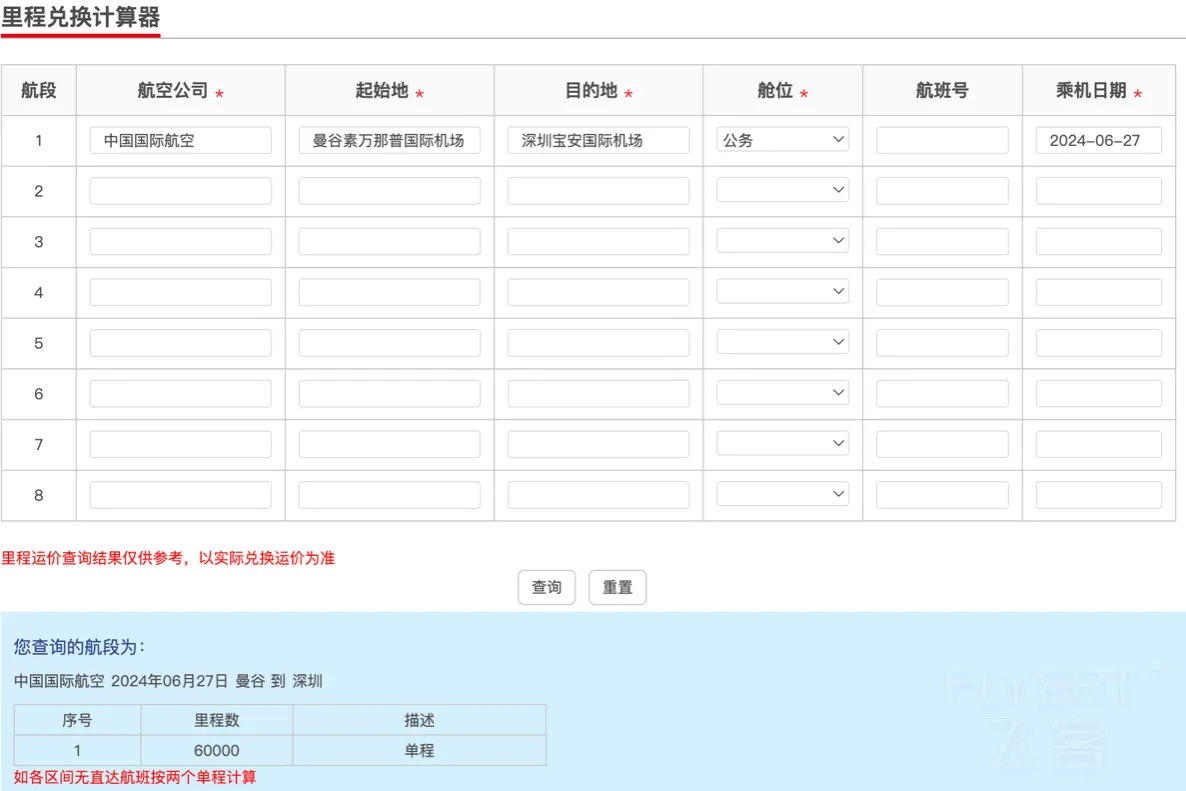Open the 舱位 dropdown in row 2
The width and height of the screenshot is (1186, 791).
(782, 191)
